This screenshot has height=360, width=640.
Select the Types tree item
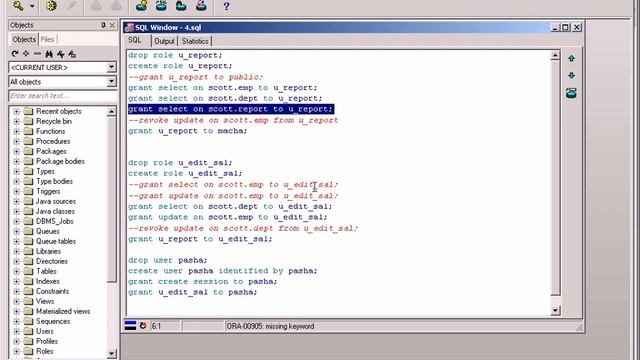[x=45, y=171]
